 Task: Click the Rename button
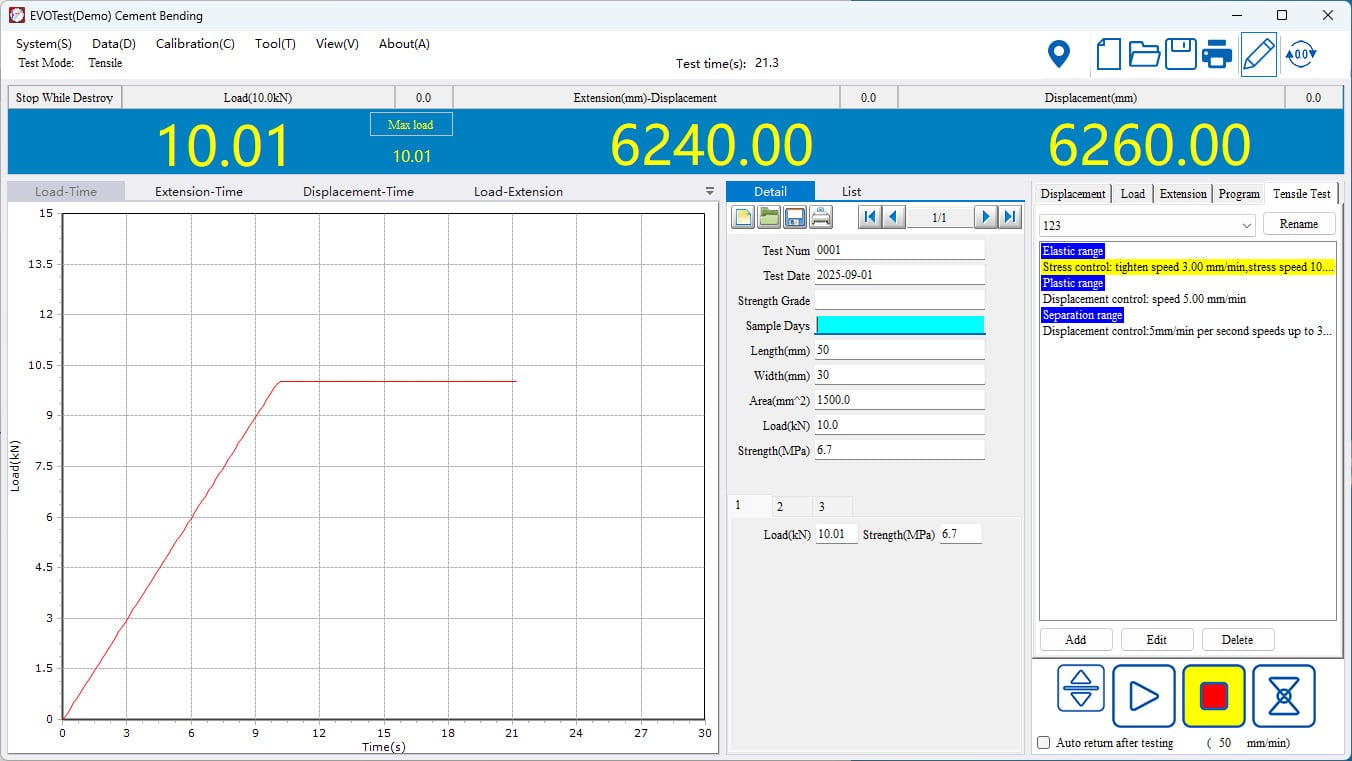1298,224
